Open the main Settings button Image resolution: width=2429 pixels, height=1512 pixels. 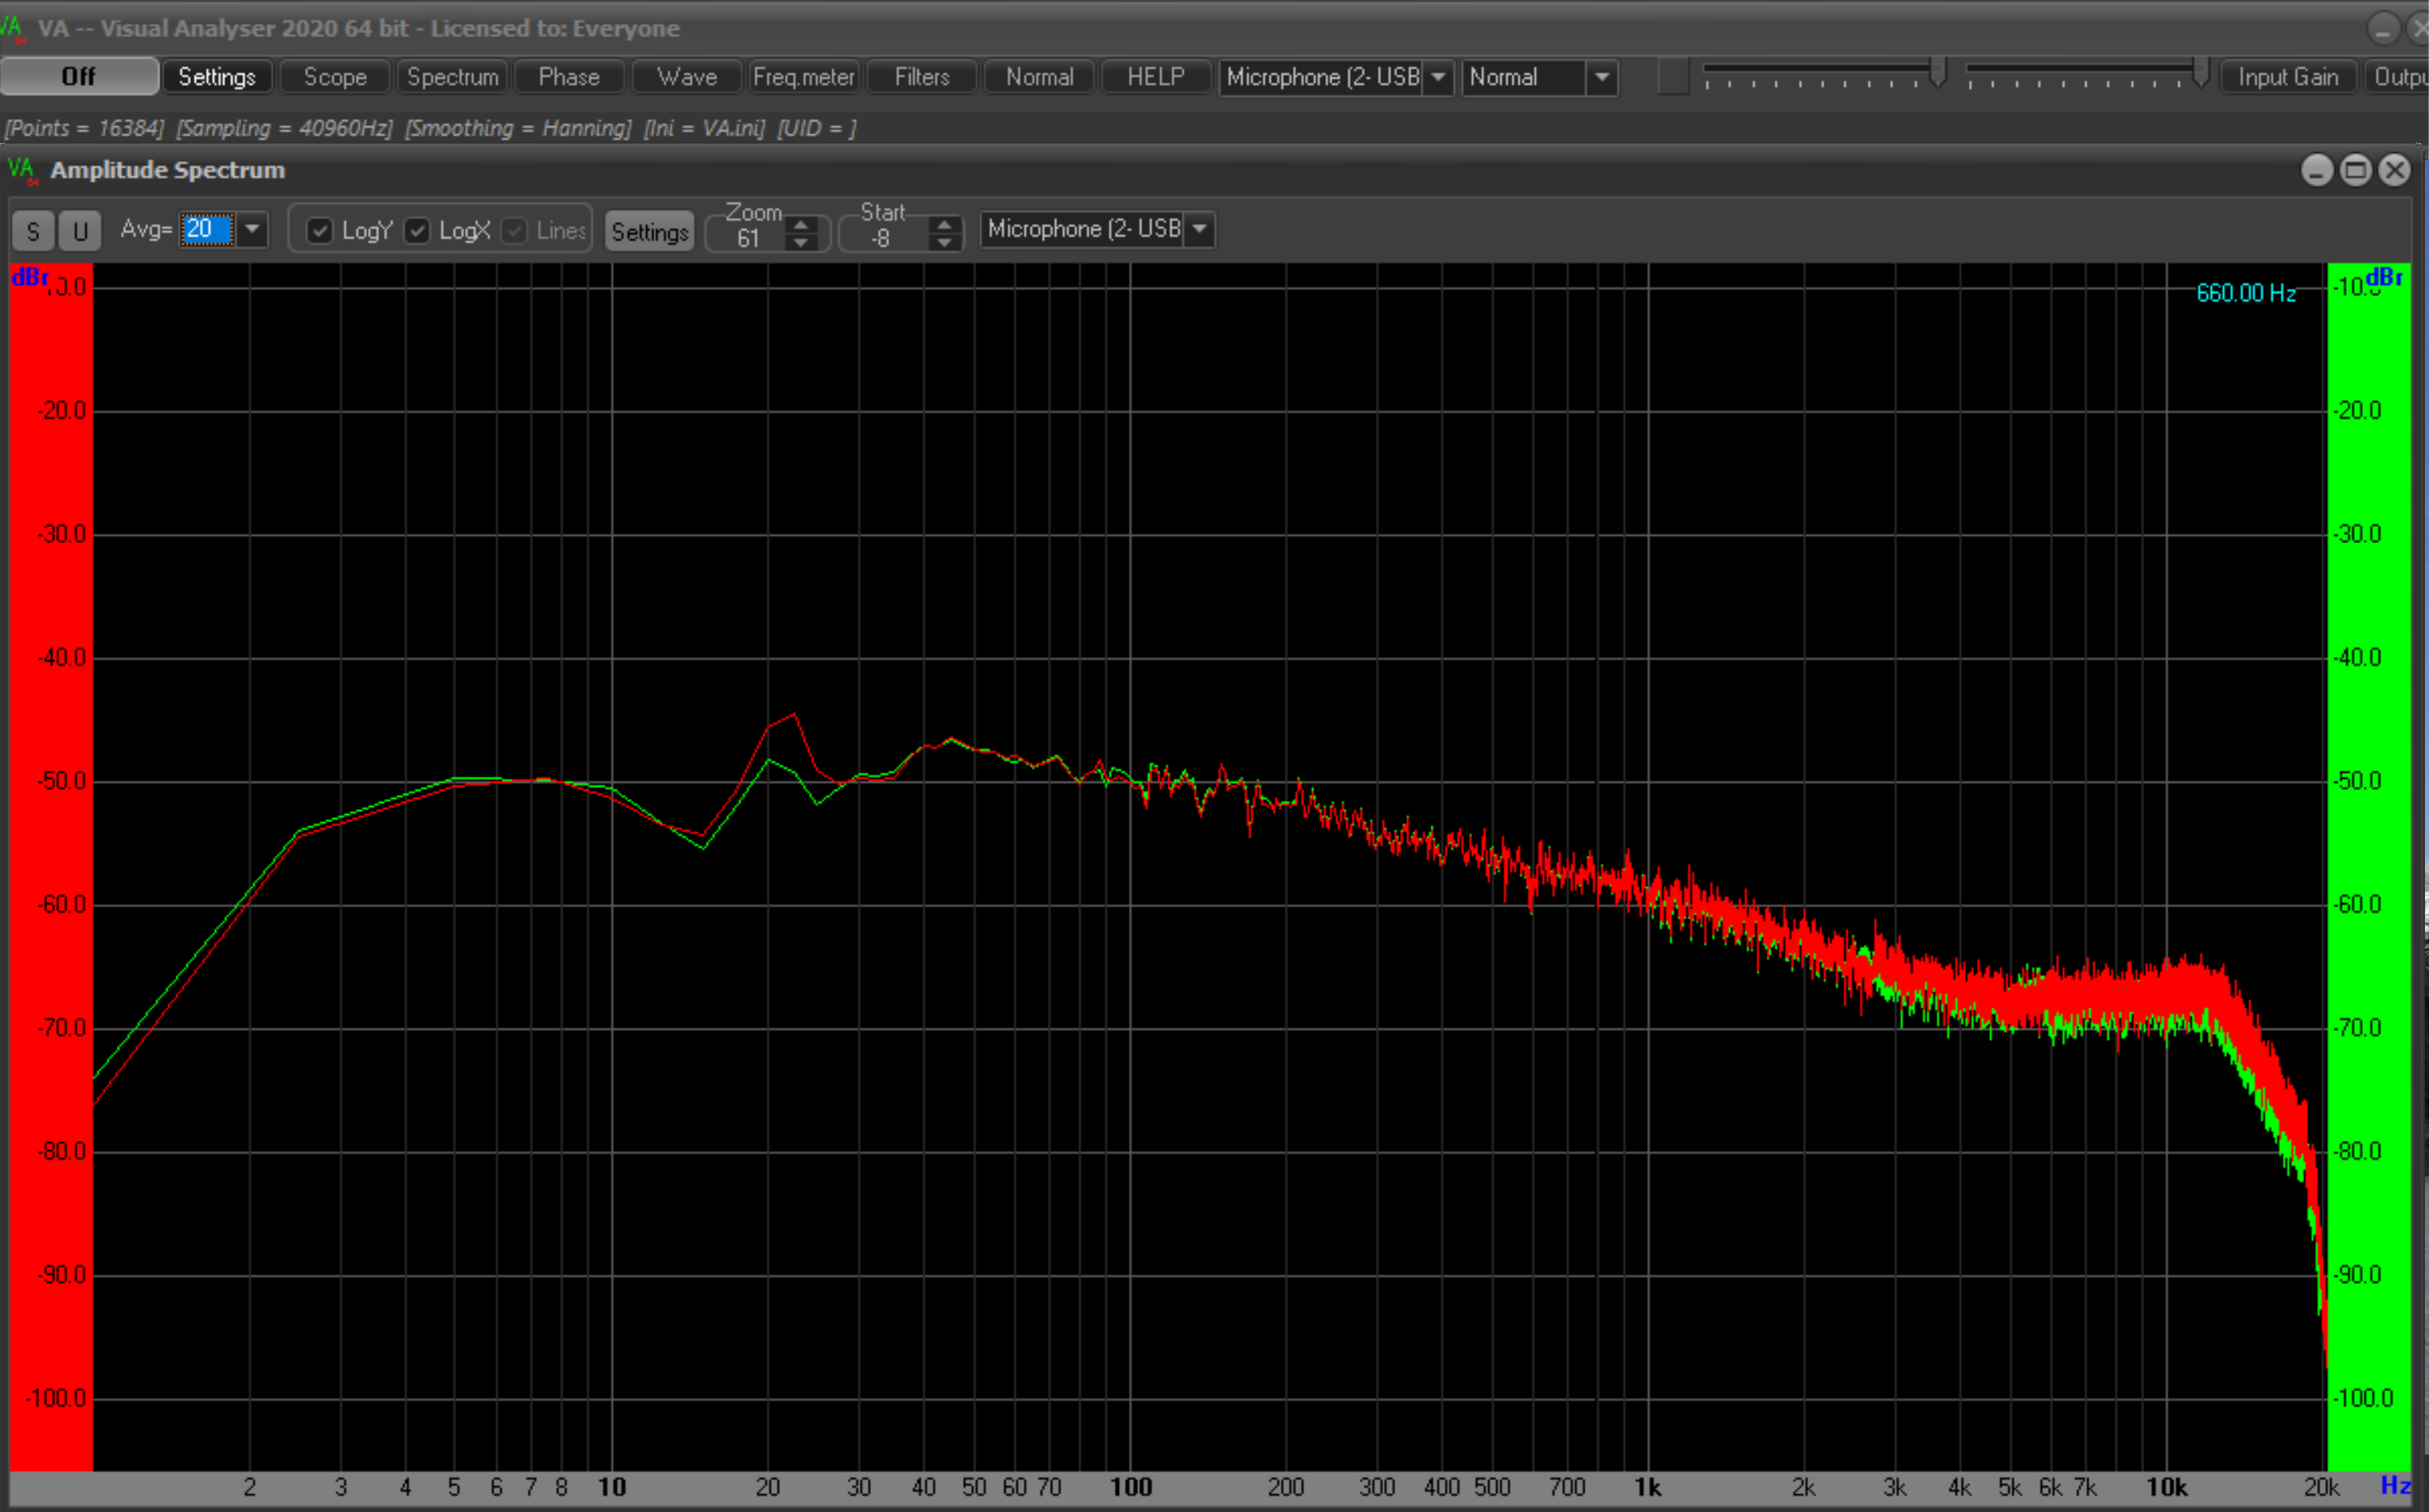point(217,76)
